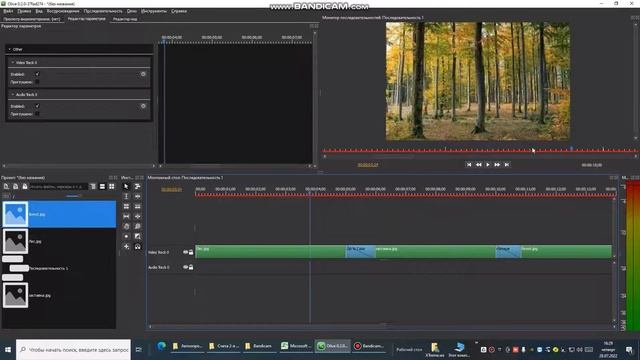
Task: Select лес.jpg clip on Video Track 0
Action: click(x=270, y=251)
